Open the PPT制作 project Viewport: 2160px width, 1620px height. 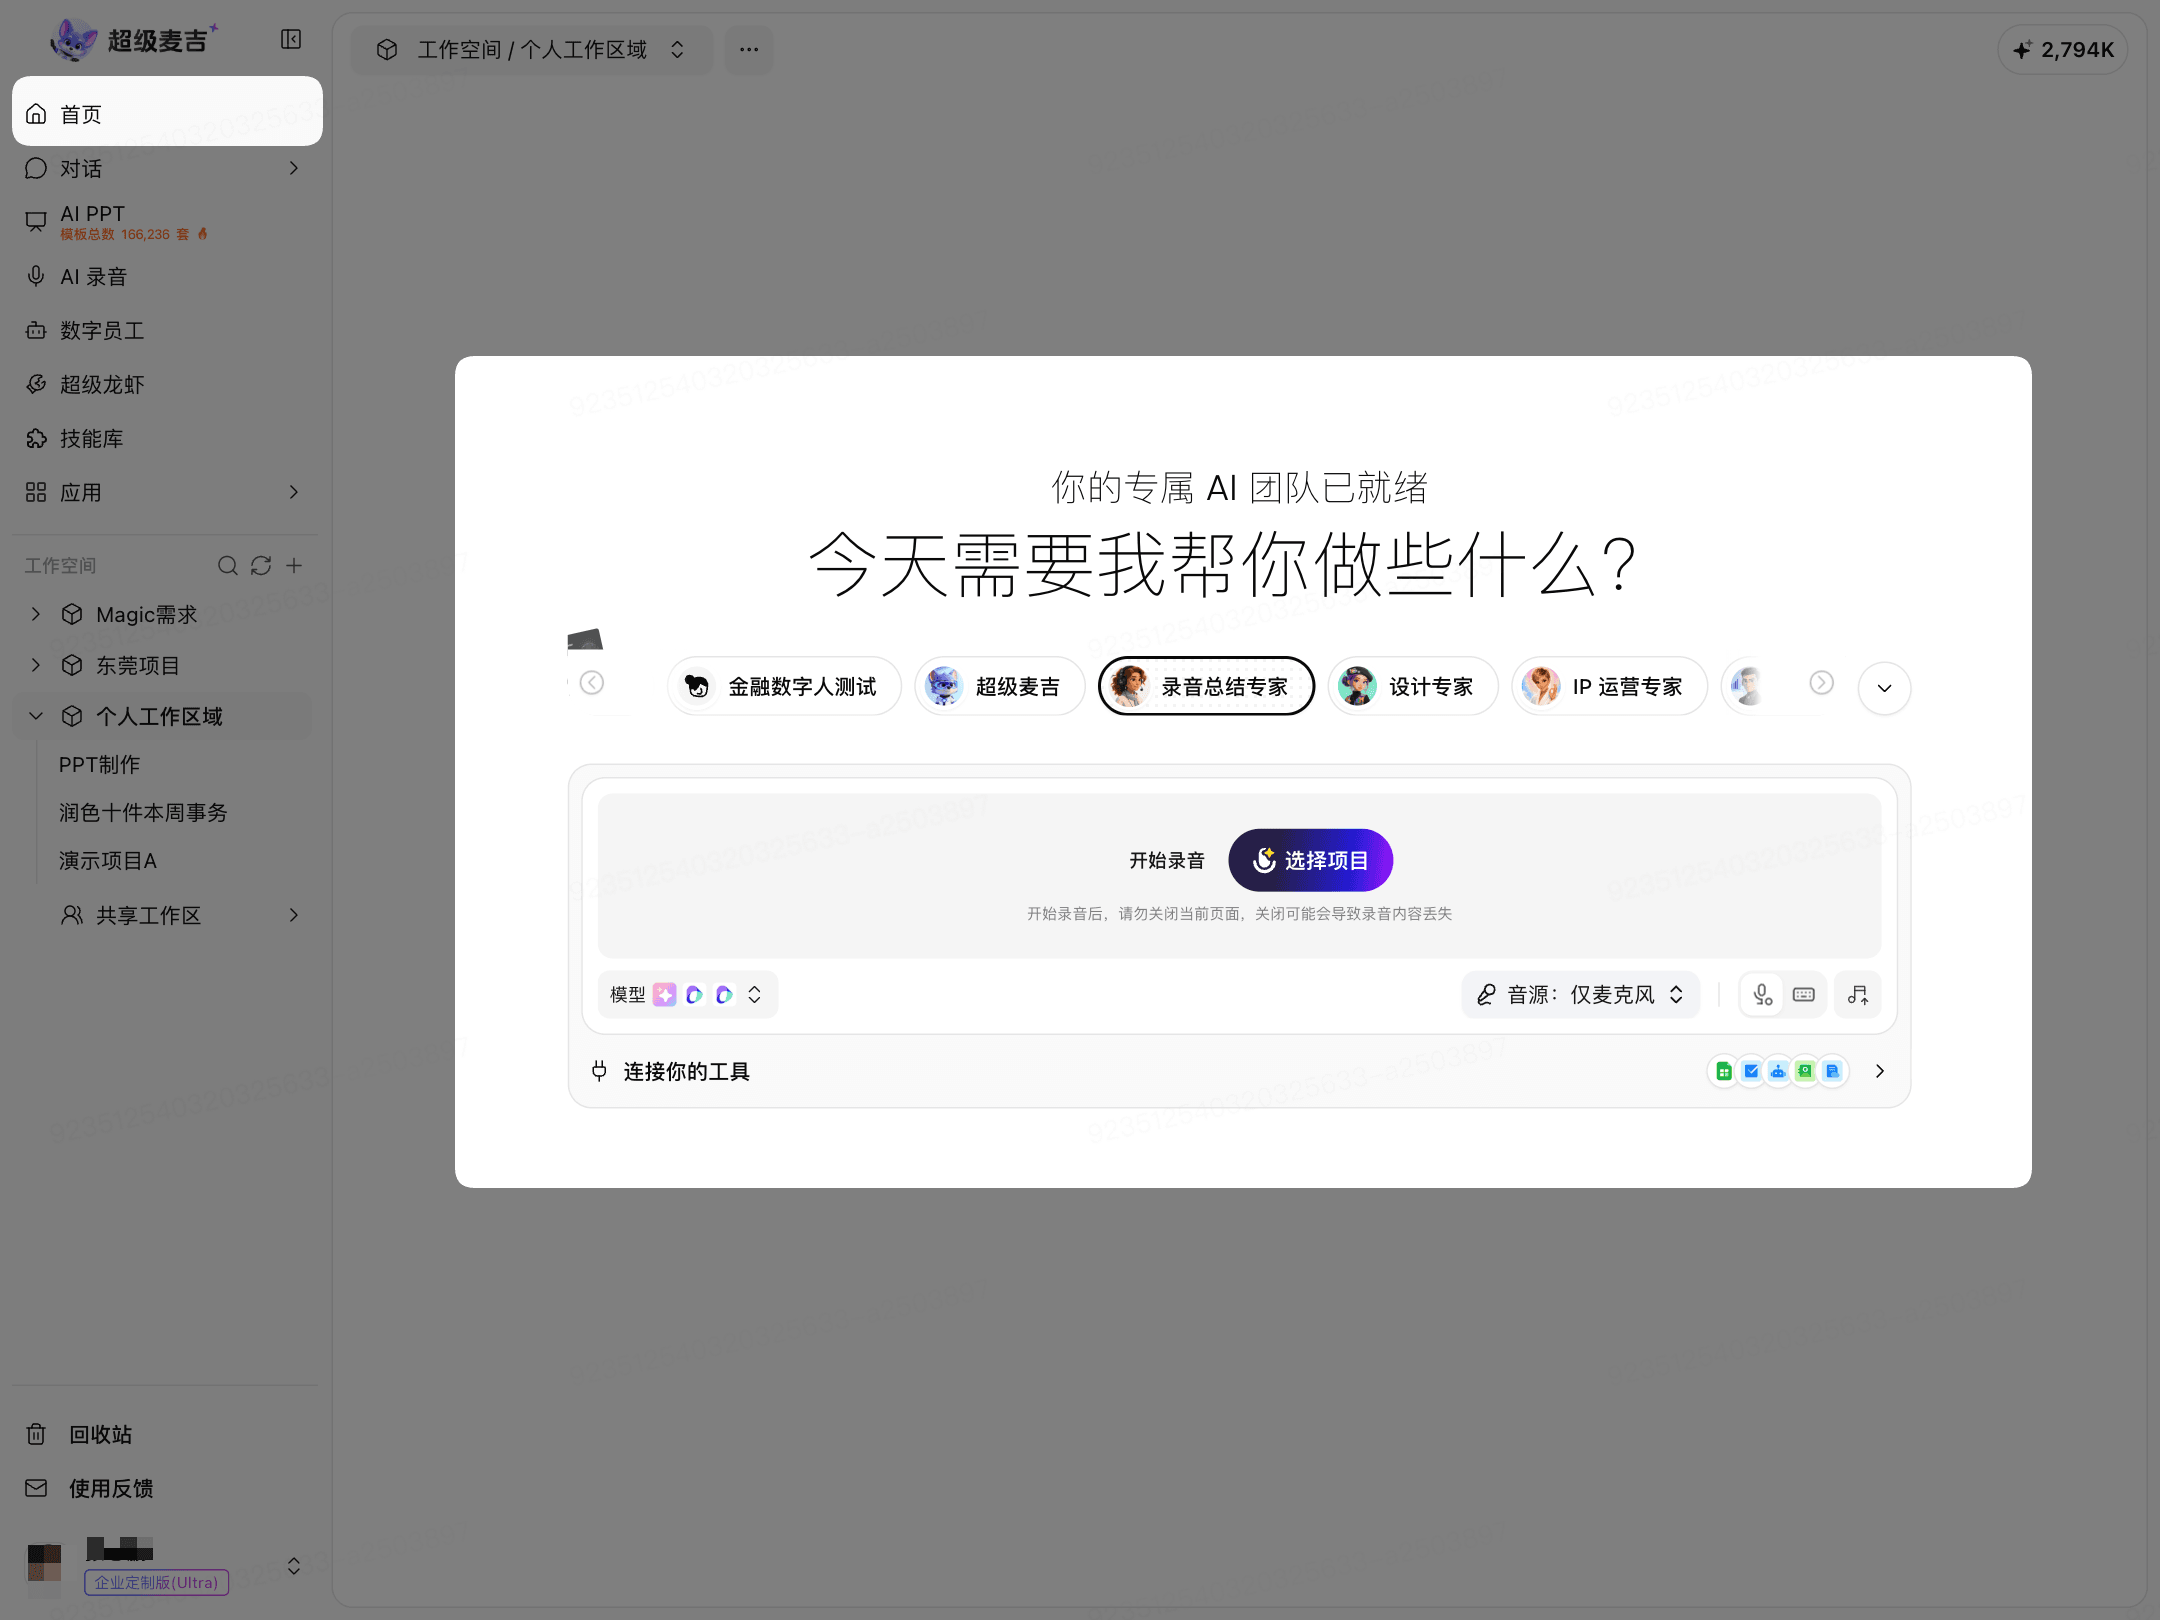point(99,765)
